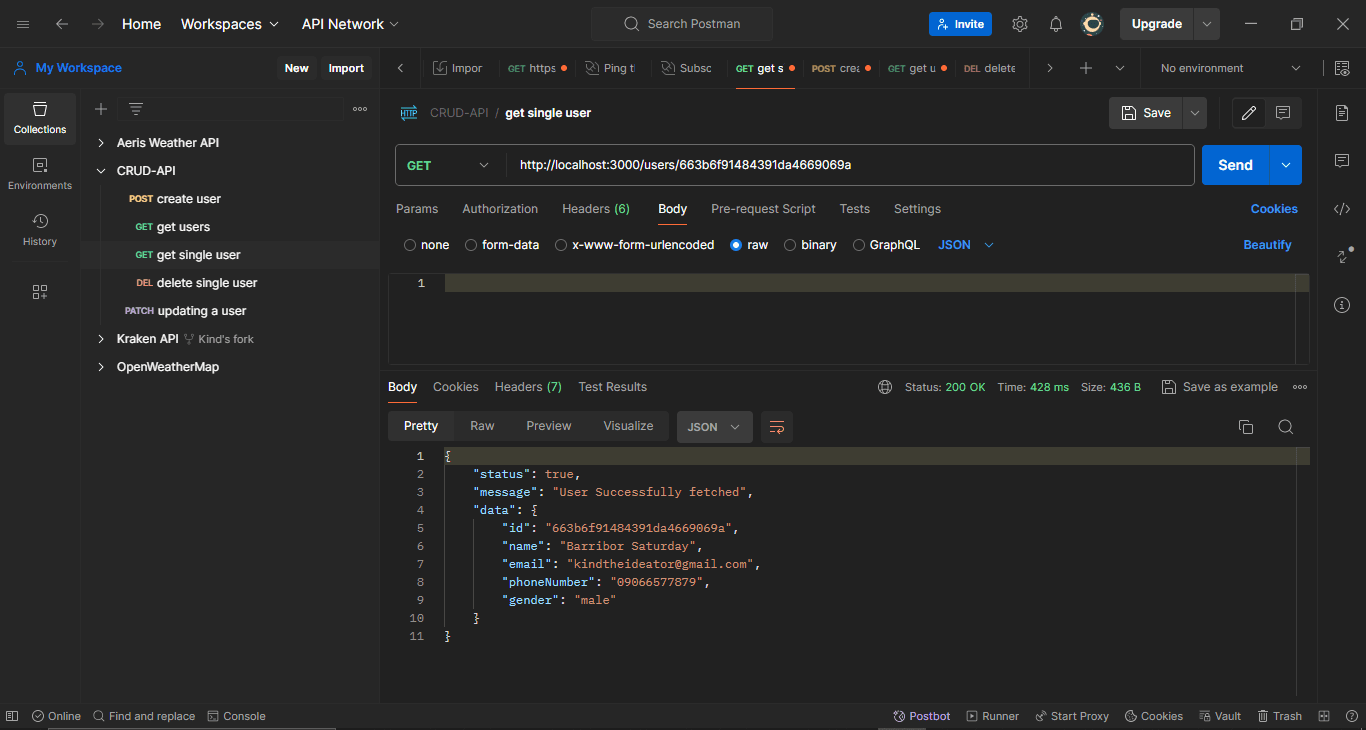Toggle response line wrap icon
The height and width of the screenshot is (730, 1366).
(777, 427)
